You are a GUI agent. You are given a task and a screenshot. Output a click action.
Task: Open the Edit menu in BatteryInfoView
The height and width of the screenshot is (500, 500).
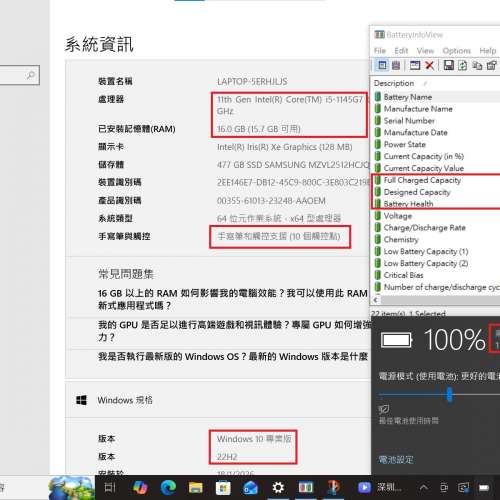click(x=401, y=51)
